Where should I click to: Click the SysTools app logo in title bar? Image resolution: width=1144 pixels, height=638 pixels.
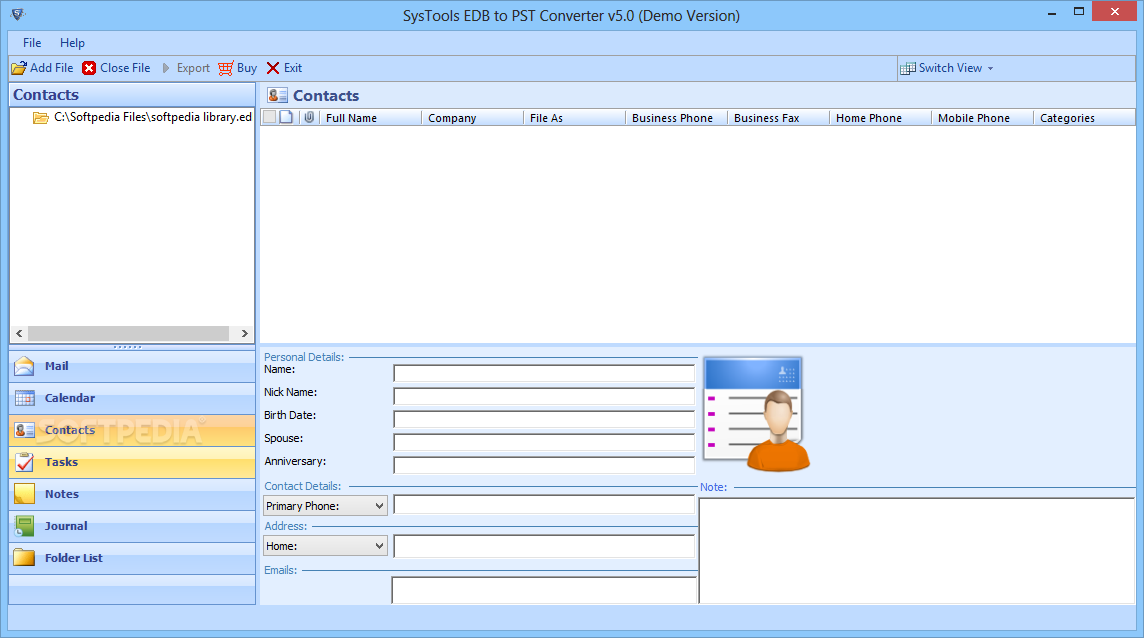(x=18, y=14)
